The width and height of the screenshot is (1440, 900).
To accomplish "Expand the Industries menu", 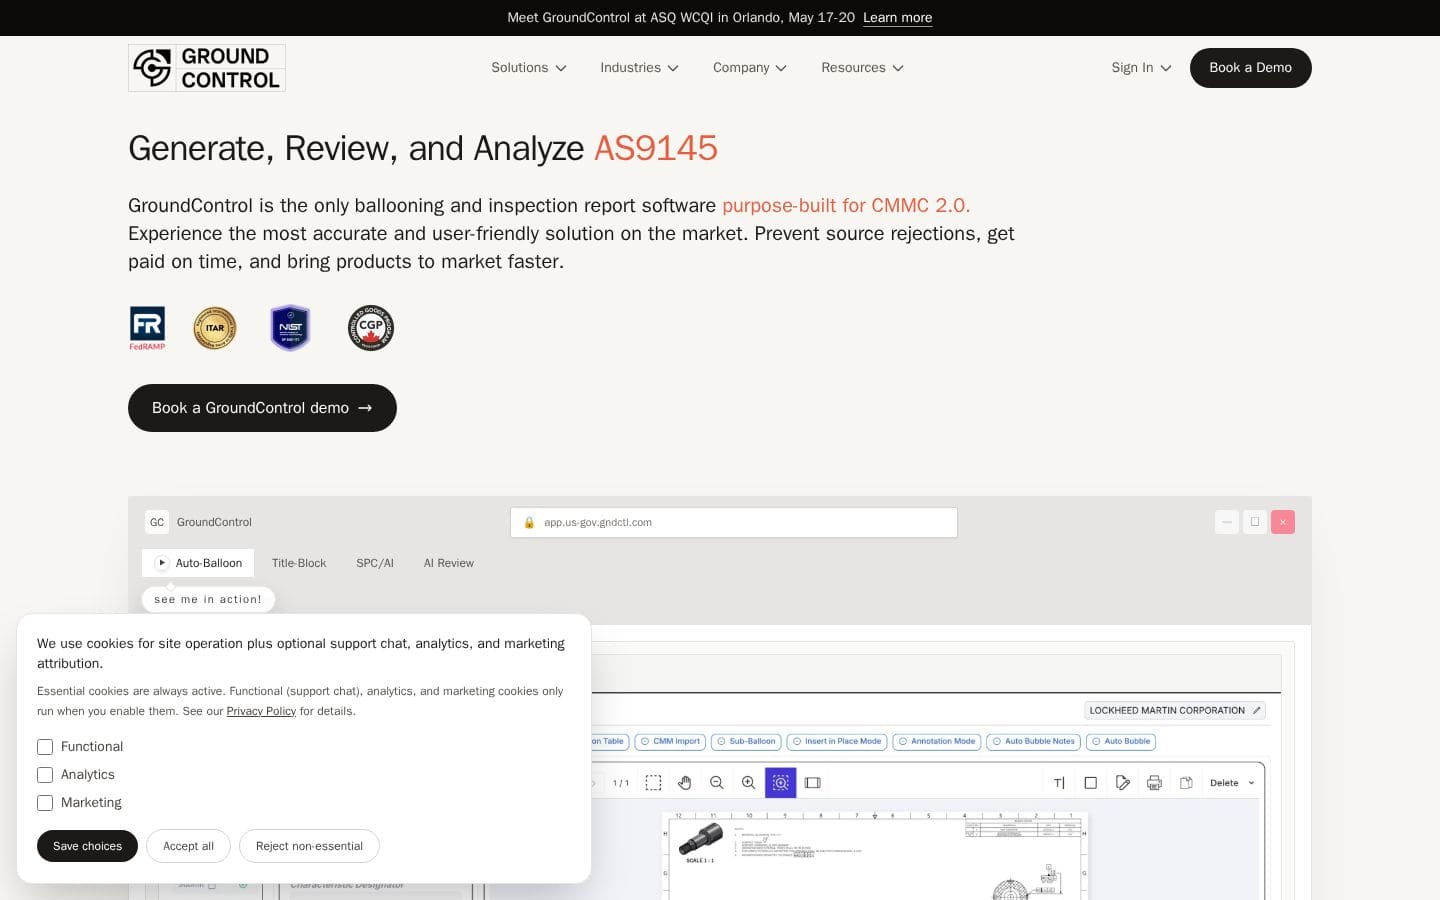I will 639,68.
